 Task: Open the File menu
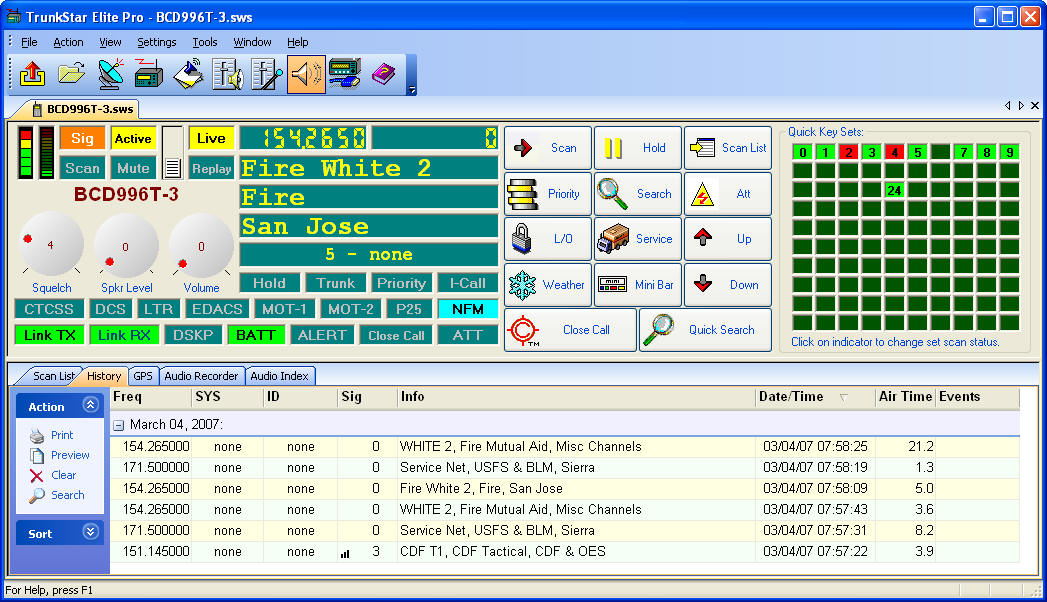(x=29, y=42)
